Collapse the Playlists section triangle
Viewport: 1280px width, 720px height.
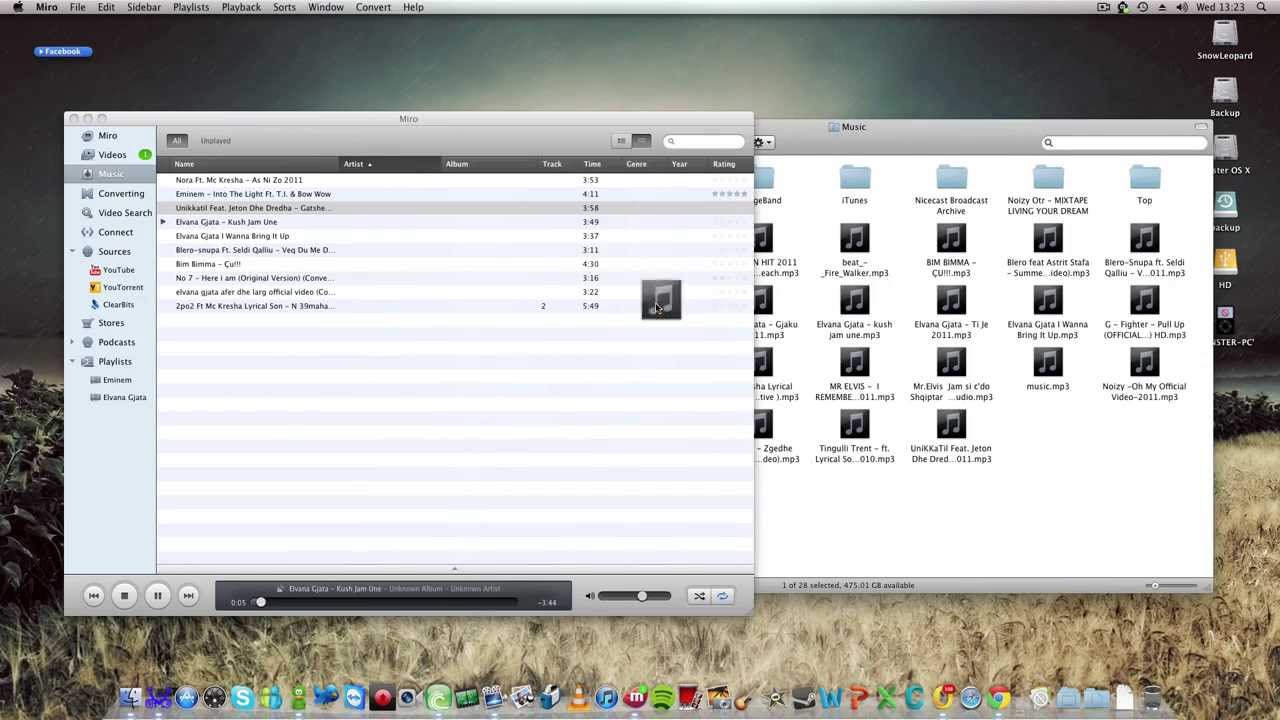click(x=72, y=361)
